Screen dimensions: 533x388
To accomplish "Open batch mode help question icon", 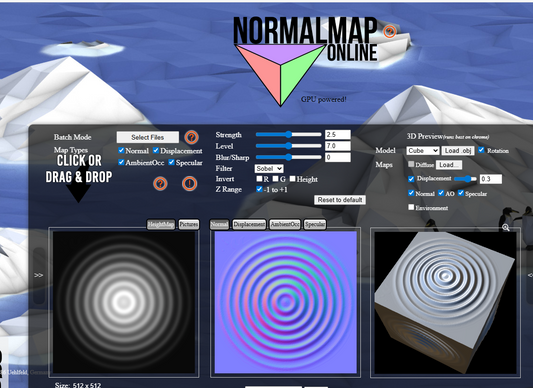I will (x=191, y=137).
